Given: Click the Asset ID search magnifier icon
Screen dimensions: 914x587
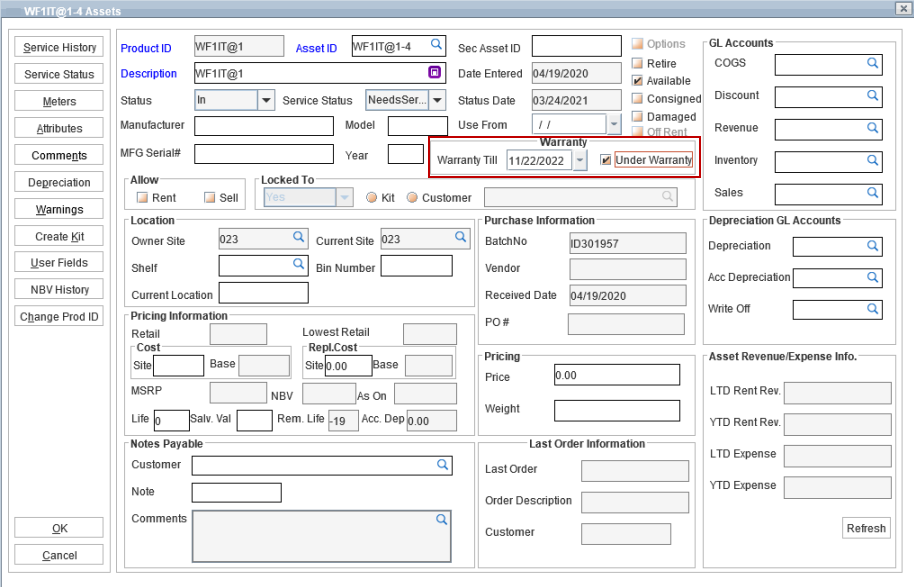Looking at the screenshot, I should click(x=436, y=45).
